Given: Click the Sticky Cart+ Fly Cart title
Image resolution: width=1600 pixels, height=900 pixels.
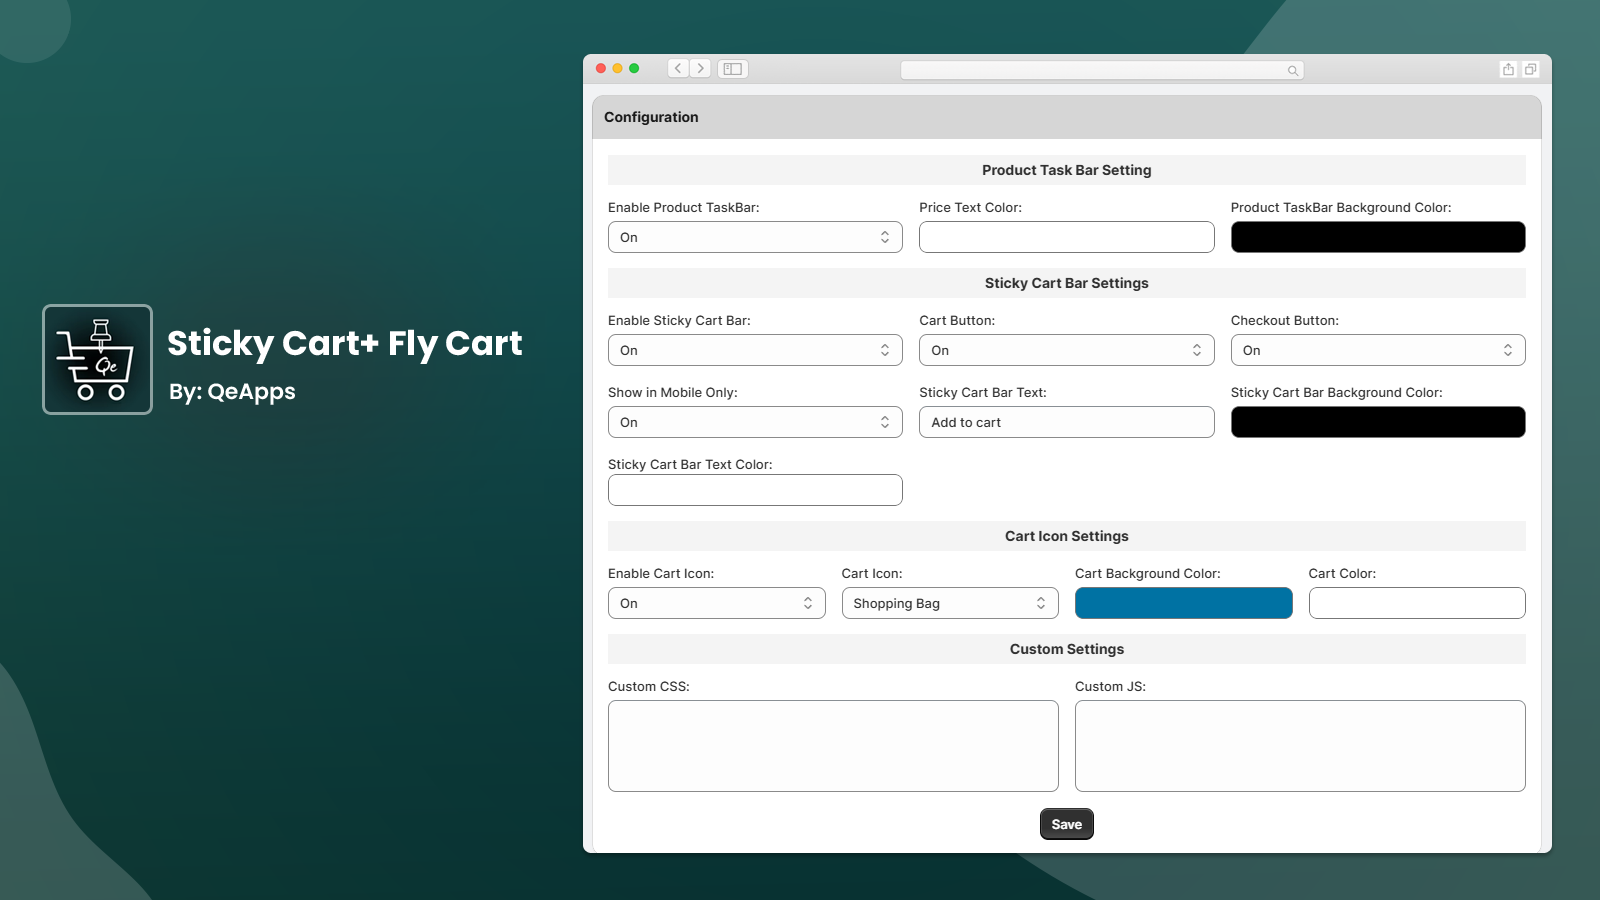Looking at the screenshot, I should pyautogui.click(x=345, y=343).
